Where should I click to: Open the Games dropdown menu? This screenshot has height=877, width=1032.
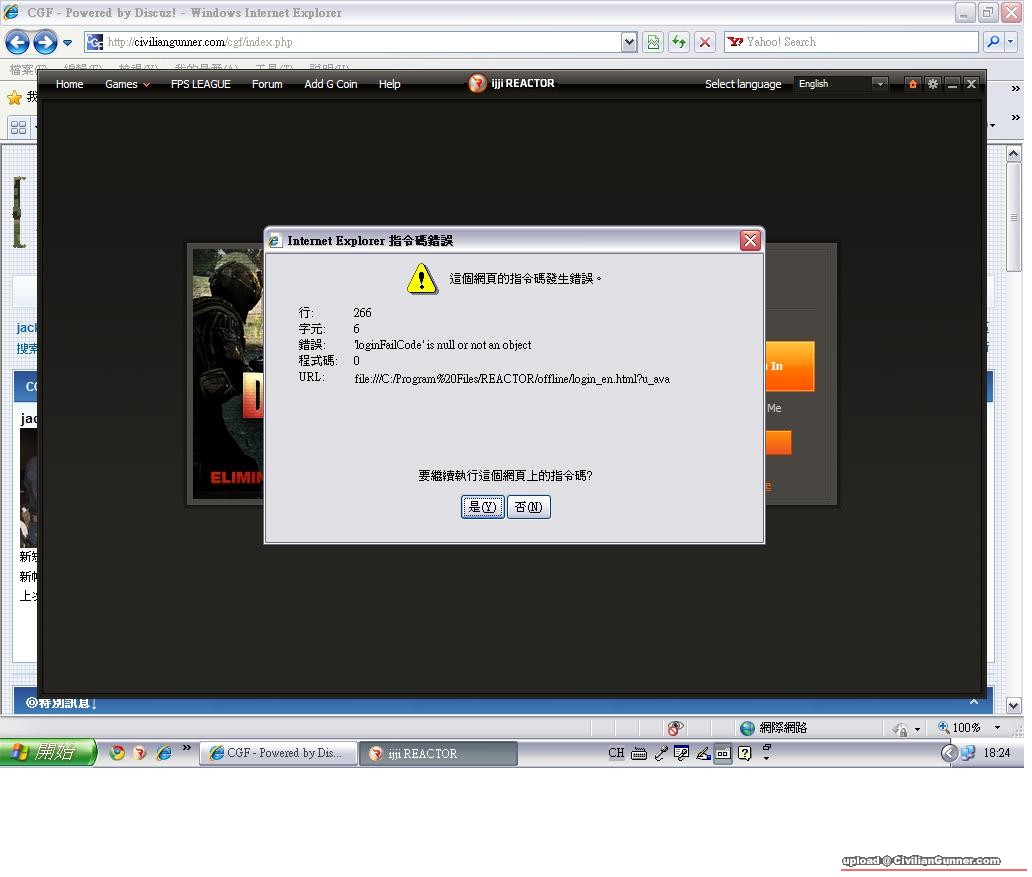(127, 84)
